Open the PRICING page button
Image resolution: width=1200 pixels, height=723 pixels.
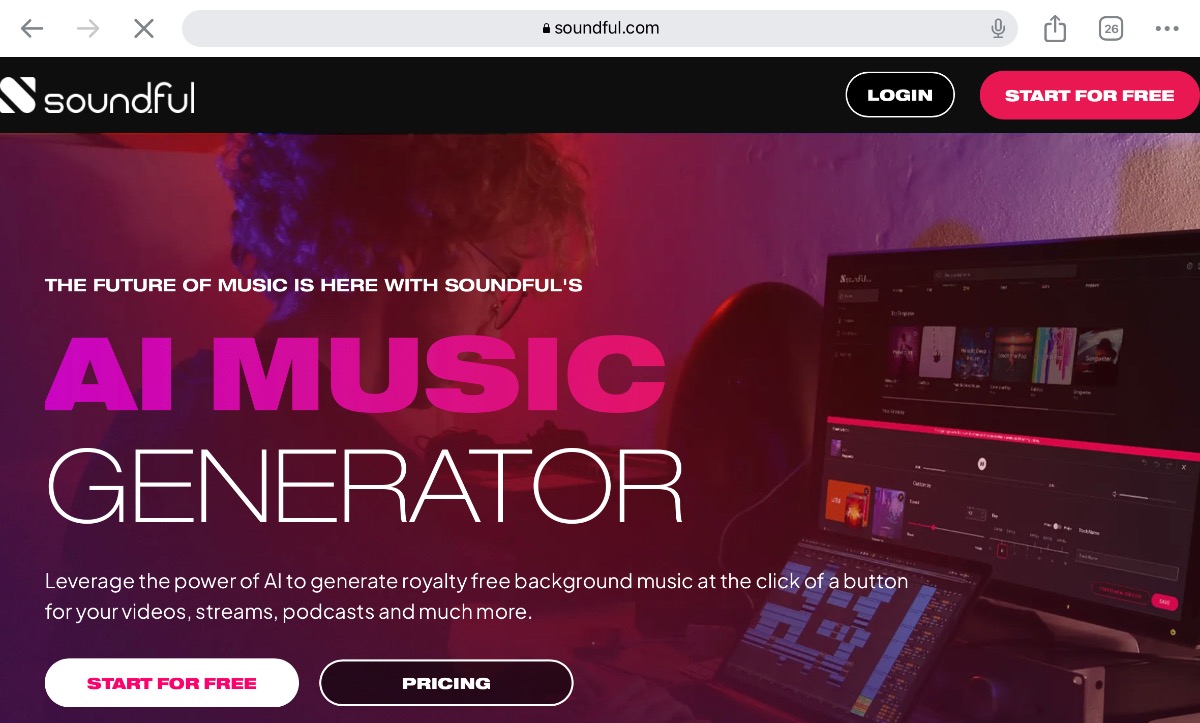coord(446,683)
